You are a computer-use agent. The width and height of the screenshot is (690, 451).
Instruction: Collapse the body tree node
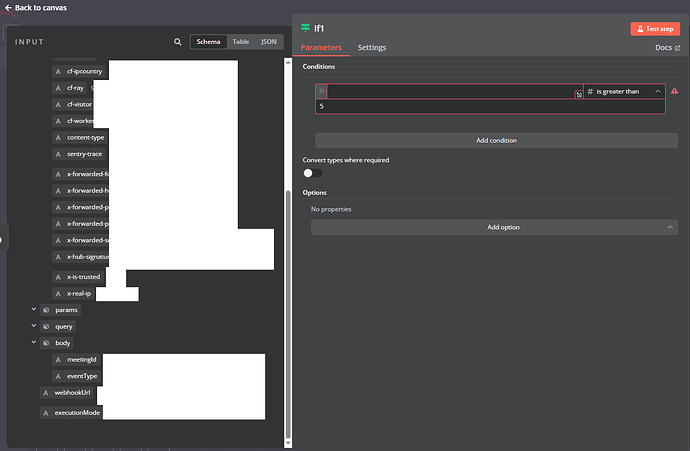(33, 342)
